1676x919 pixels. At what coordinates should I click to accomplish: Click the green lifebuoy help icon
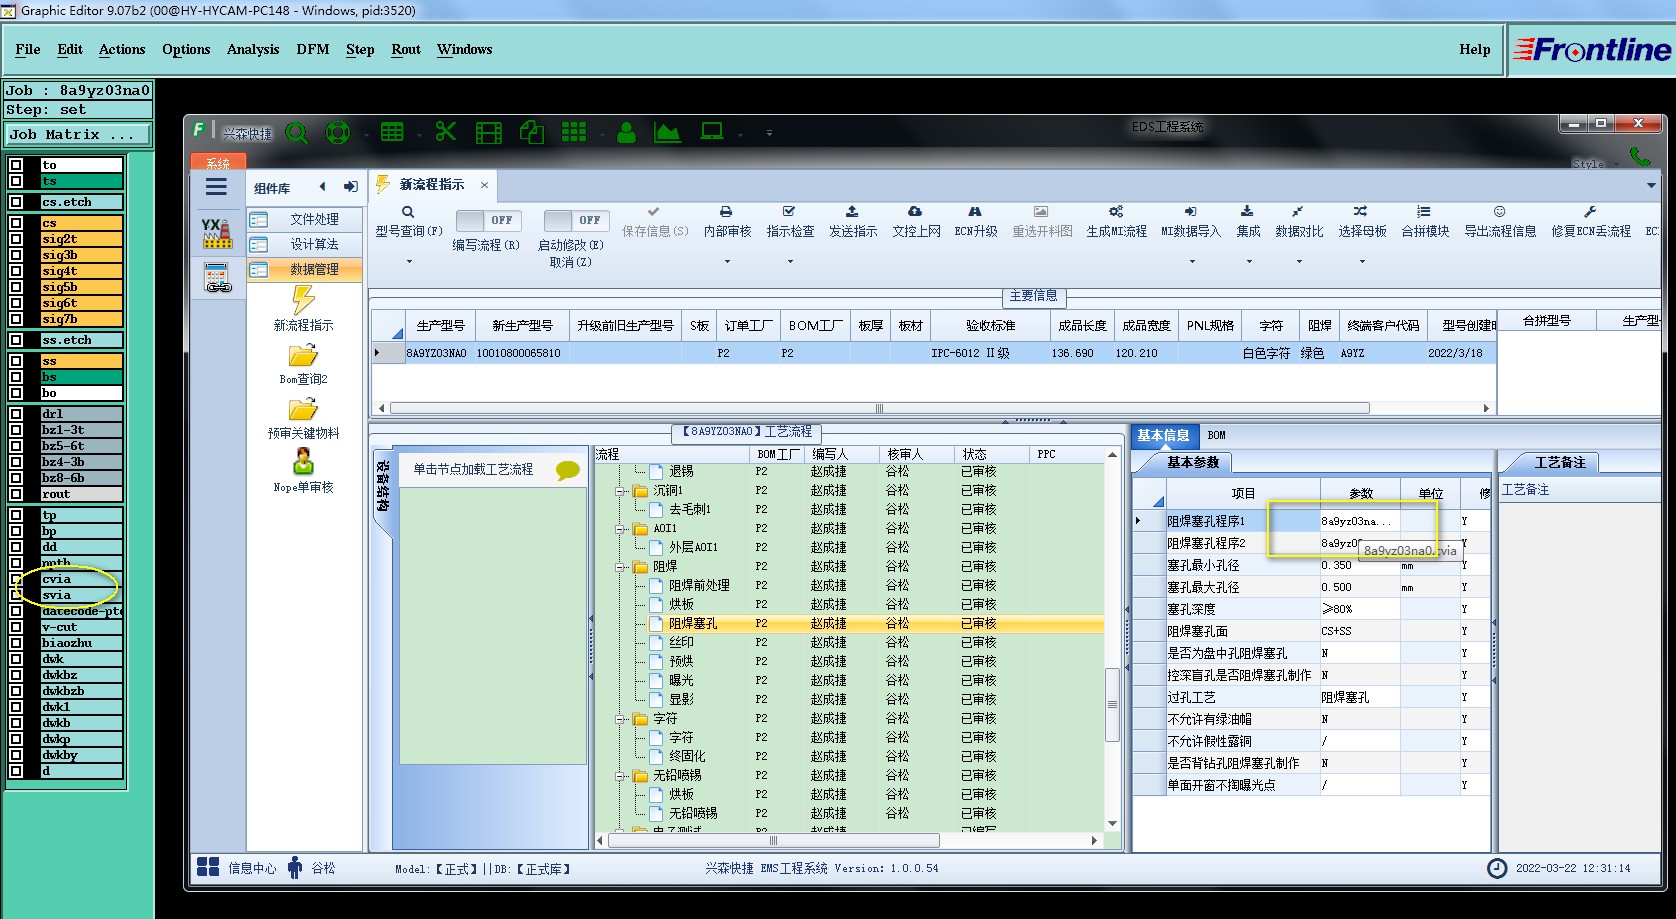(338, 132)
